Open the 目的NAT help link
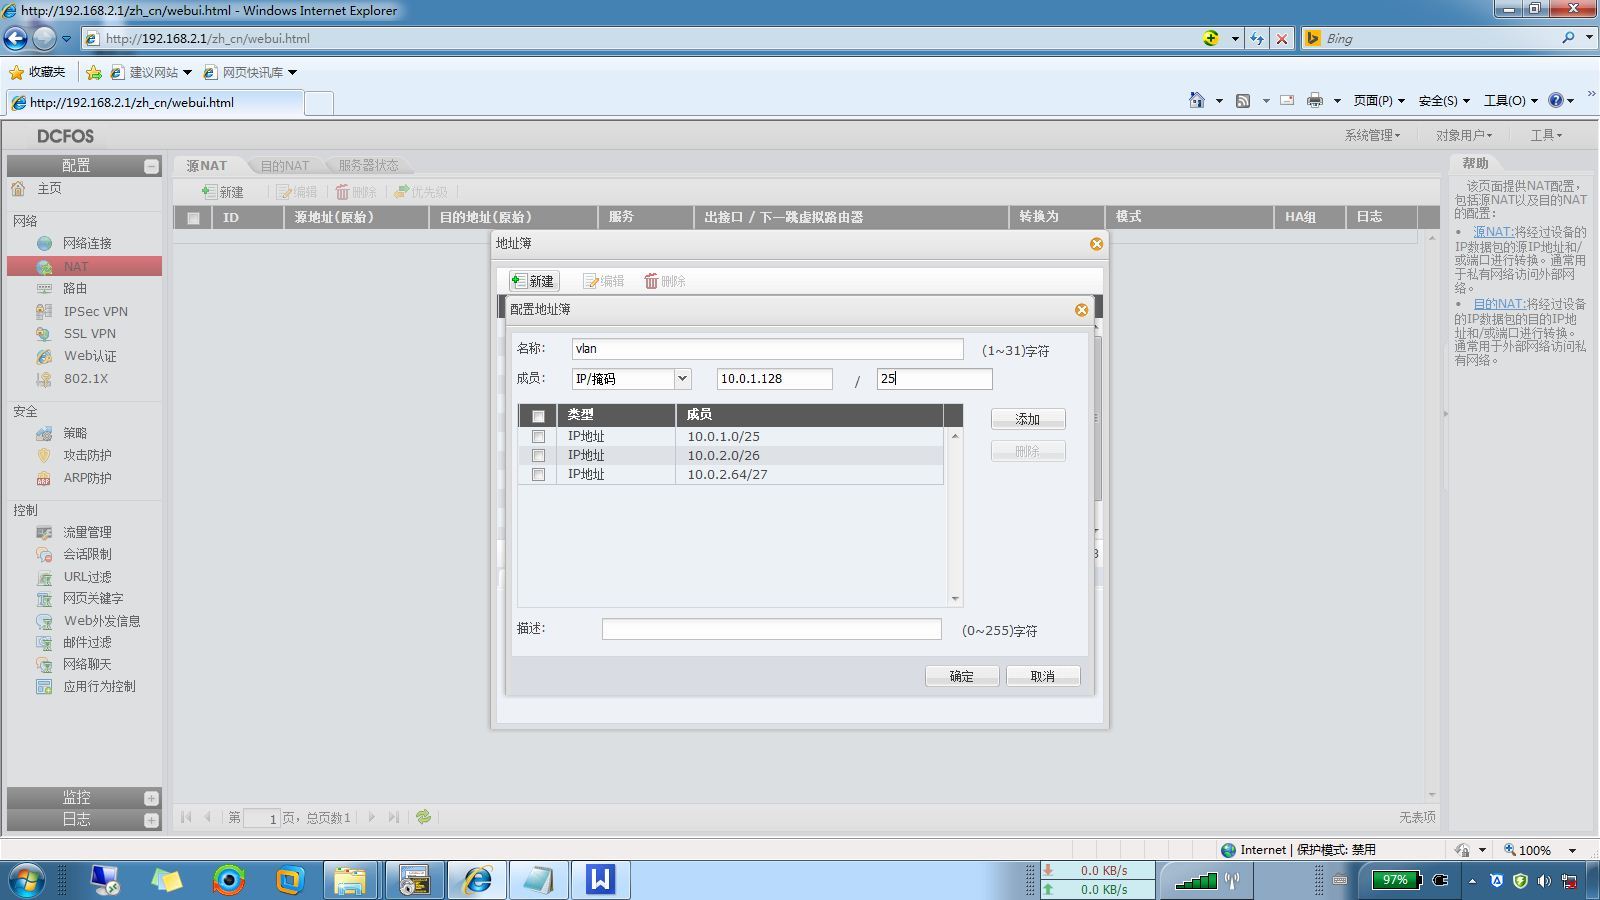Screen dimensions: 1600x900 pos(1499,304)
